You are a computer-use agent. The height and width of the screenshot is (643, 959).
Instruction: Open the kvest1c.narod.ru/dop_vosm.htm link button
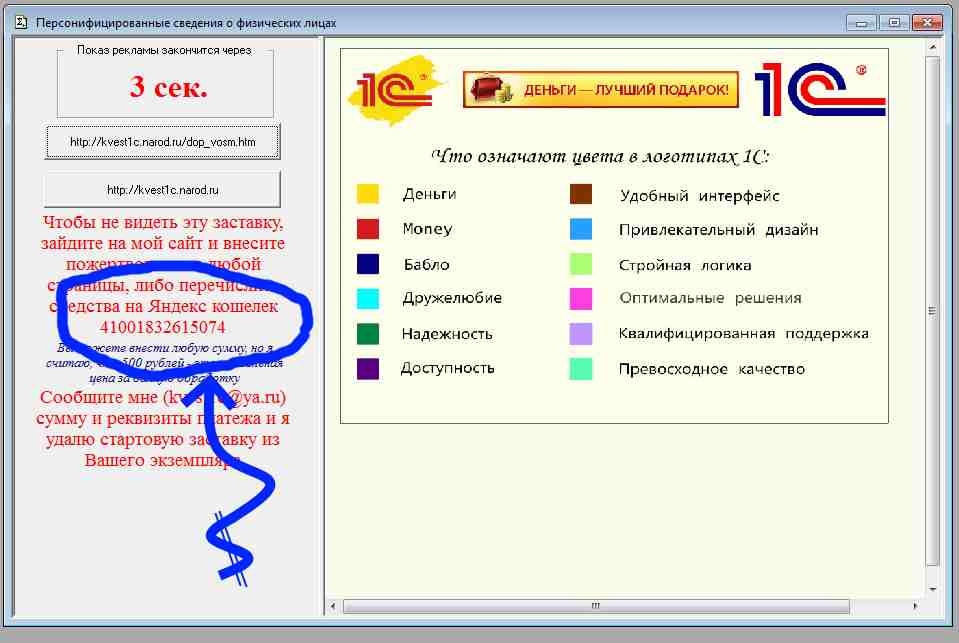click(x=163, y=142)
